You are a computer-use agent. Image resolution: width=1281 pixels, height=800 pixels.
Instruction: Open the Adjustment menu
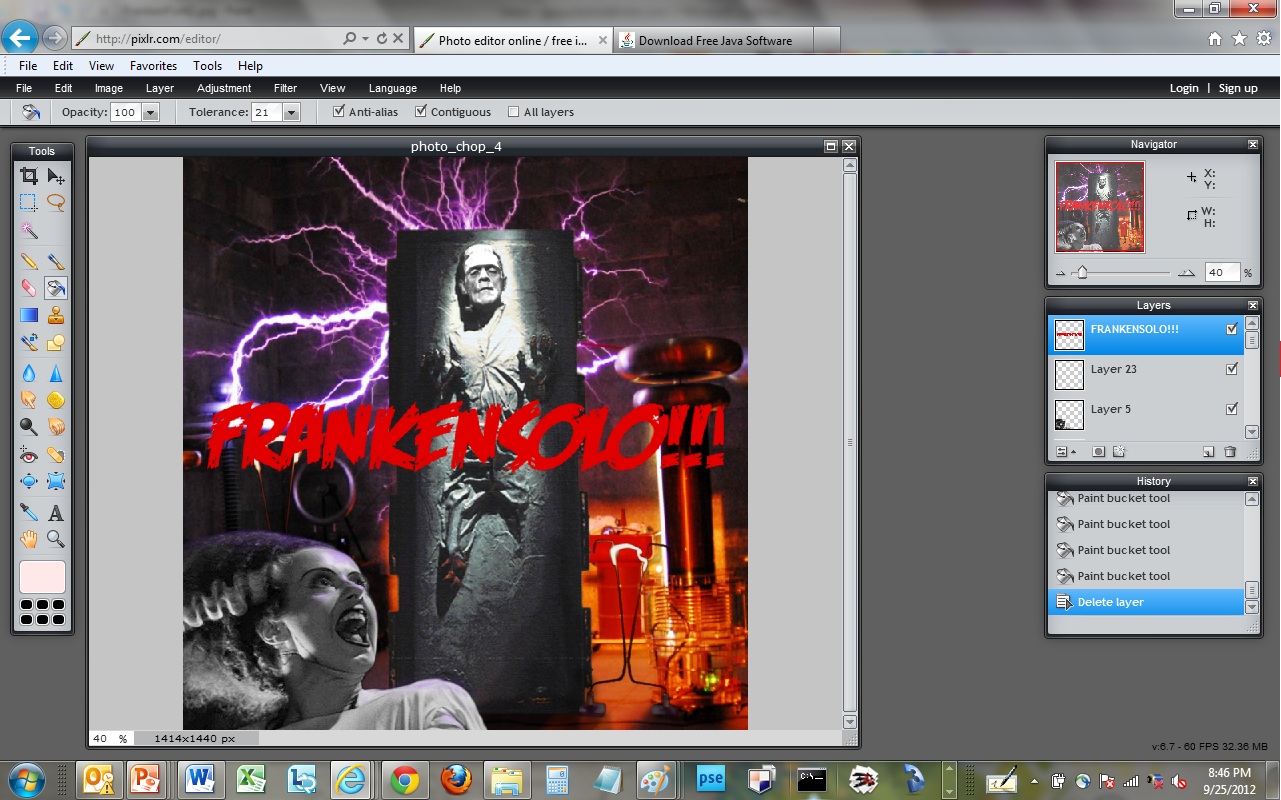pos(224,88)
